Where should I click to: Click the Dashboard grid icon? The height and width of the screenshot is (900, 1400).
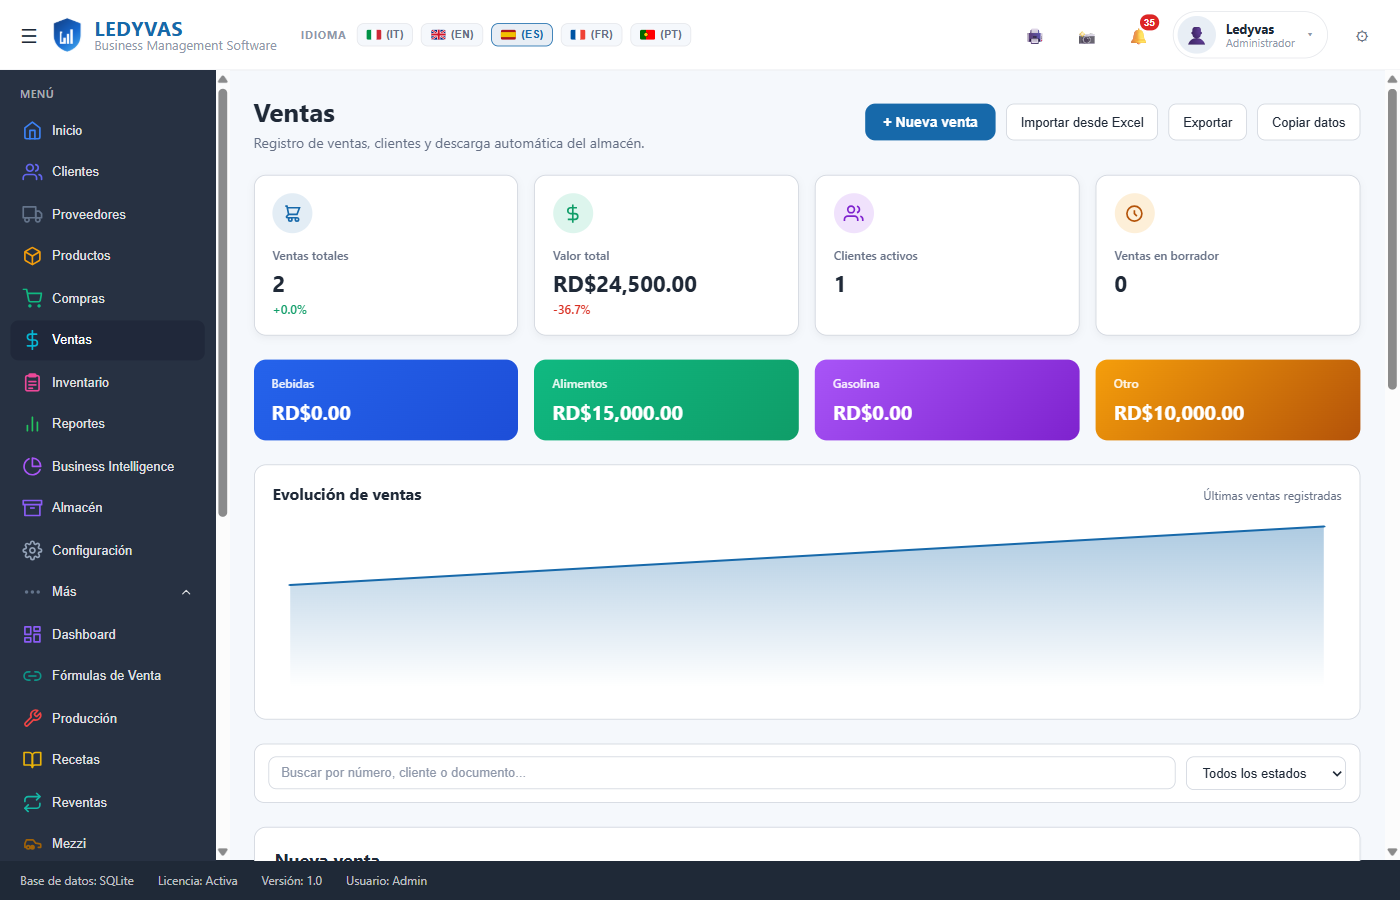click(x=32, y=634)
